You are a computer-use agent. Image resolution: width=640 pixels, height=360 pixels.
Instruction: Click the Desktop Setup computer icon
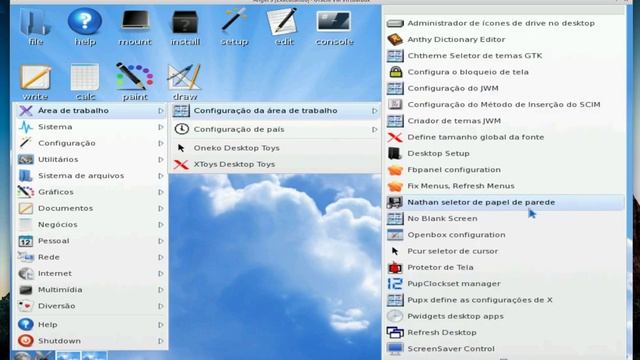click(x=395, y=153)
